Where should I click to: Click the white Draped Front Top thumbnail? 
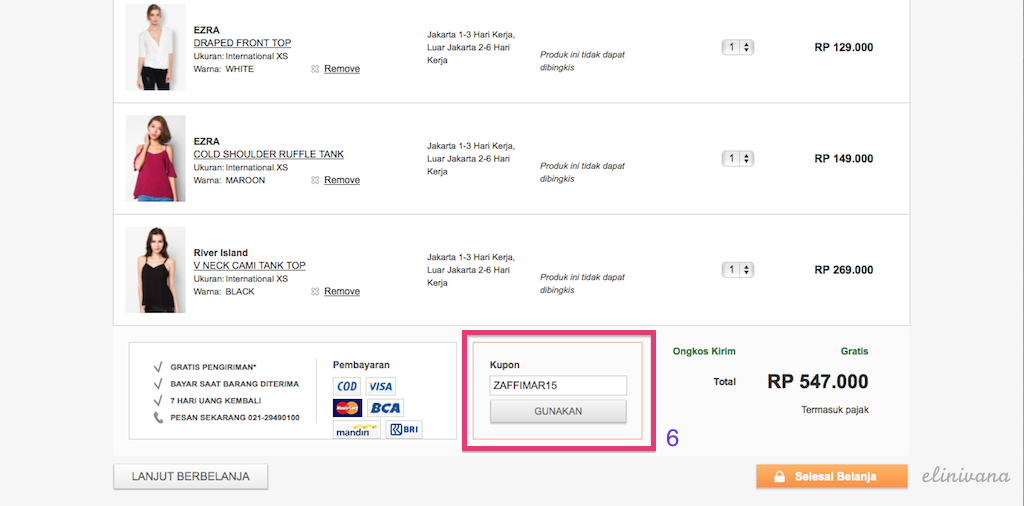coord(155,47)
